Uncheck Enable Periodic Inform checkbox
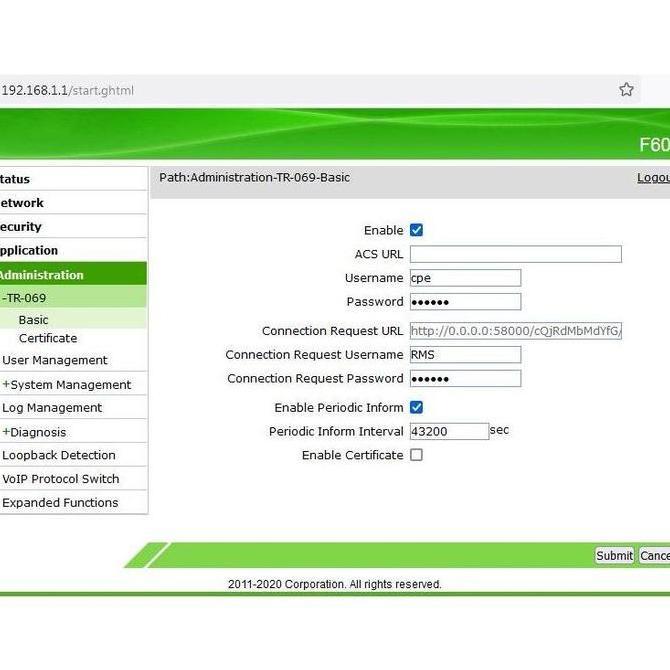Viewport: 670px width, 670px height. tap(416, 407)
